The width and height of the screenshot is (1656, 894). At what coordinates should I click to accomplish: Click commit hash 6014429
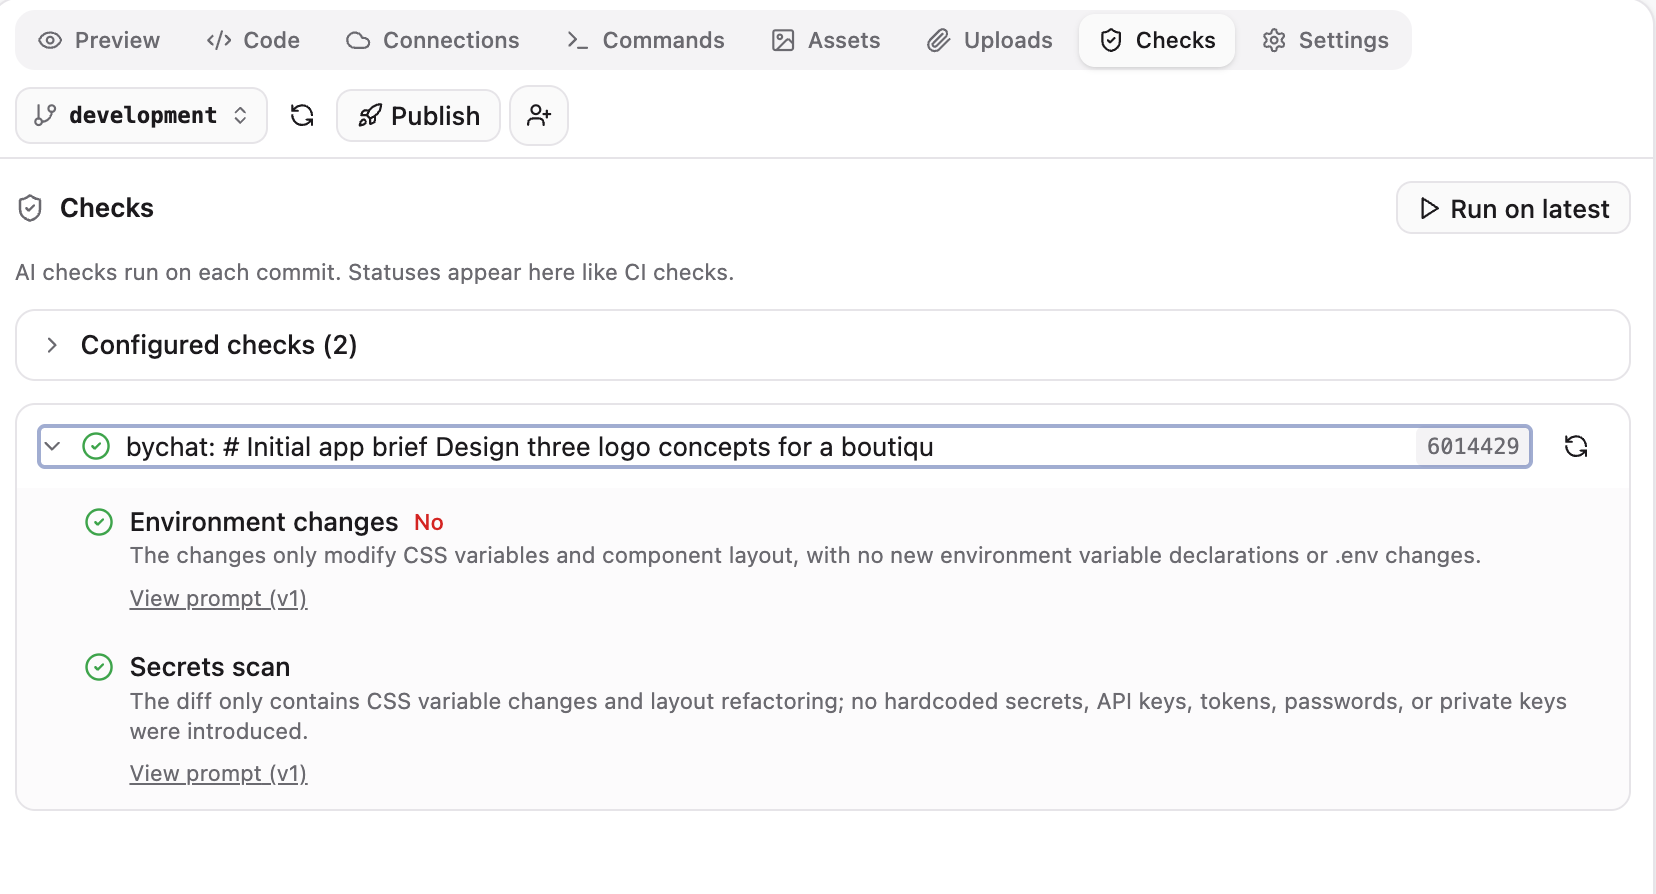[x=1472, y=446]
